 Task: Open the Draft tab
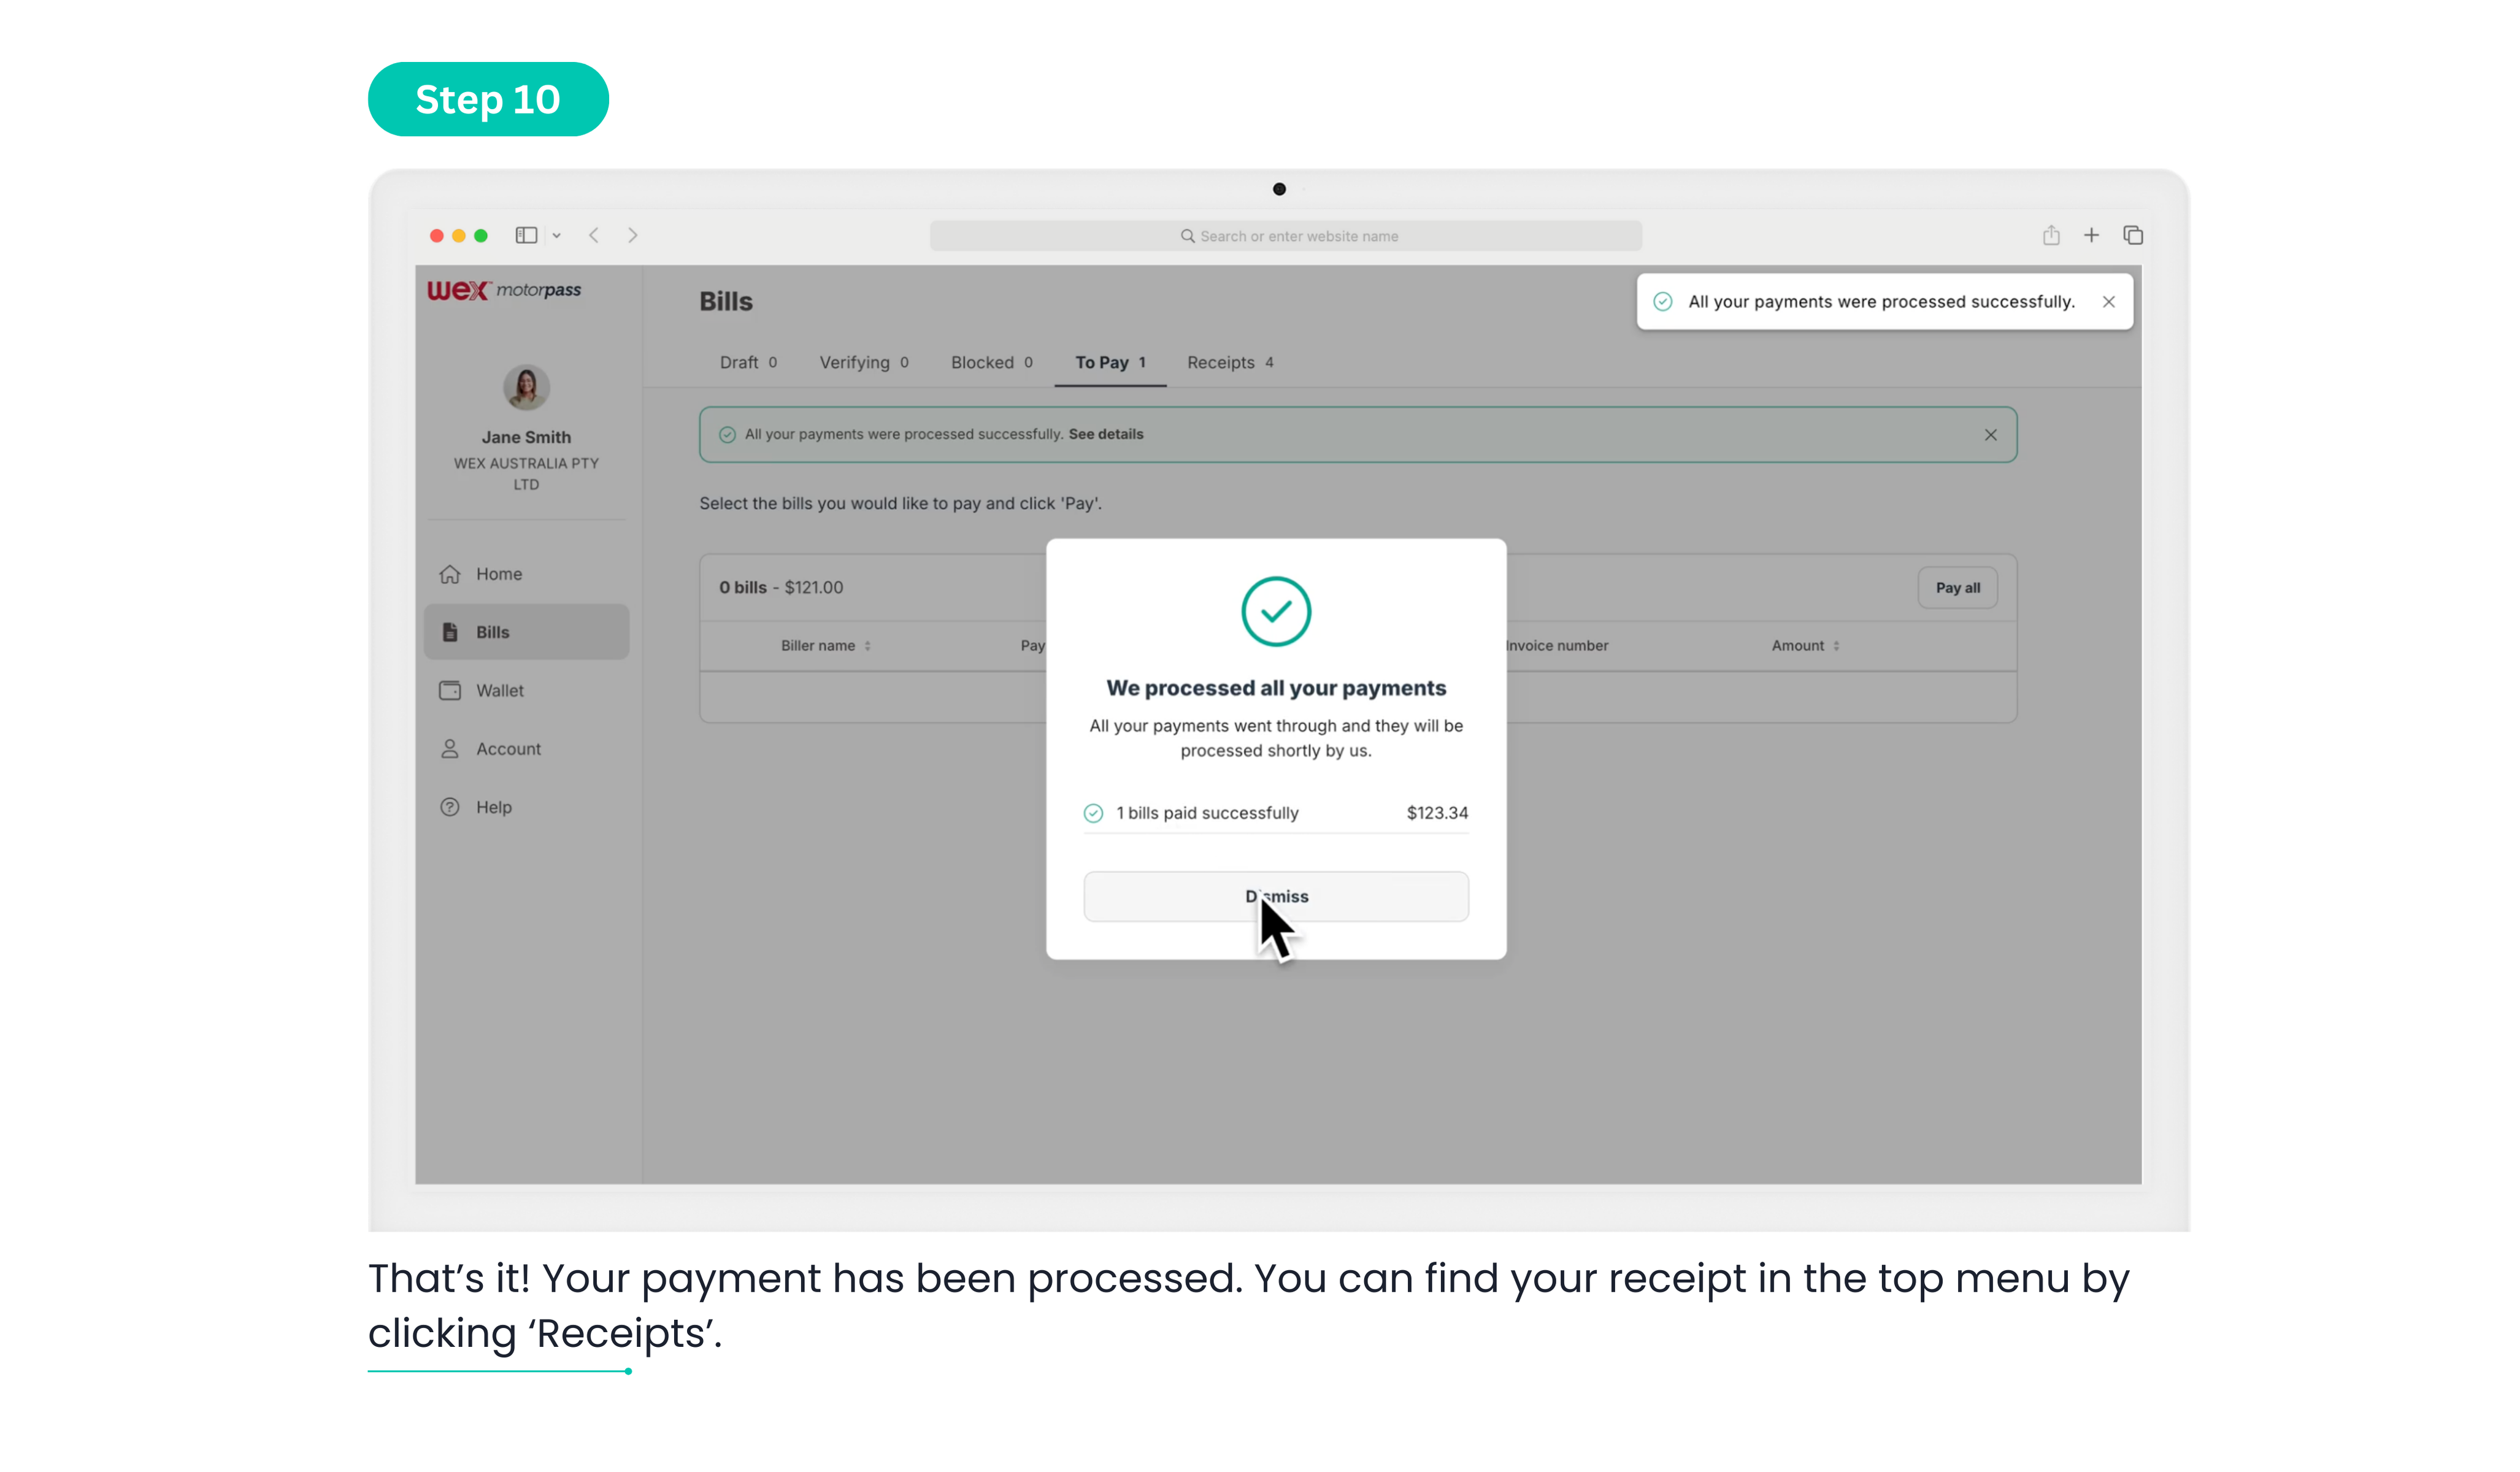click(x=747, y=363)
